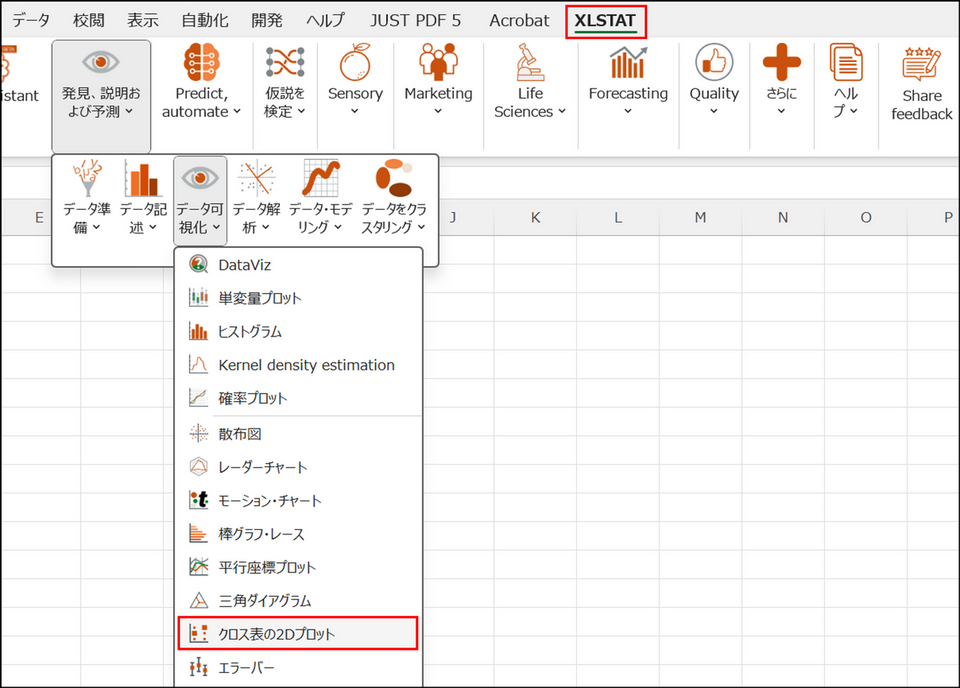The width and height of the screenshot is (960, 688).
Task: Choose ヒストグラム in the visualization menu
Action: [x=250, y=331]
